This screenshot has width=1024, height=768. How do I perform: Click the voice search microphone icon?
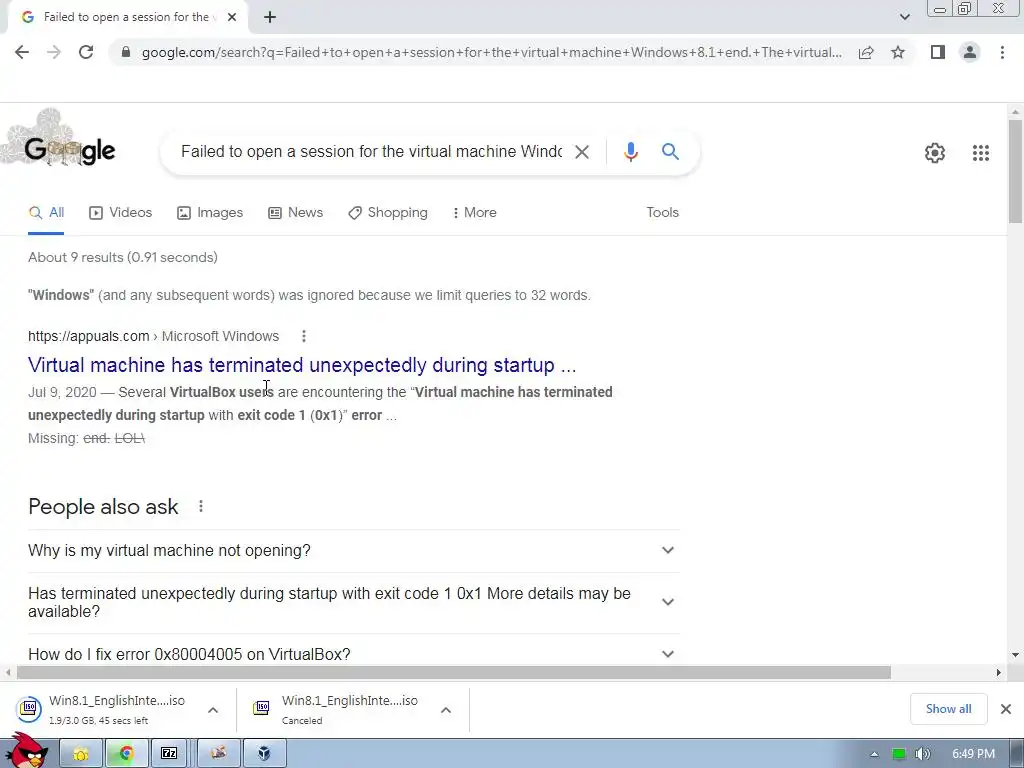630,152
